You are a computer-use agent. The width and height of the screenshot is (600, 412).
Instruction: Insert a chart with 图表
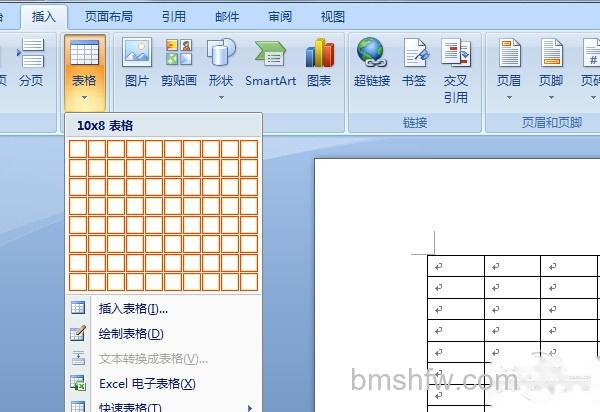tap(320, 63)
